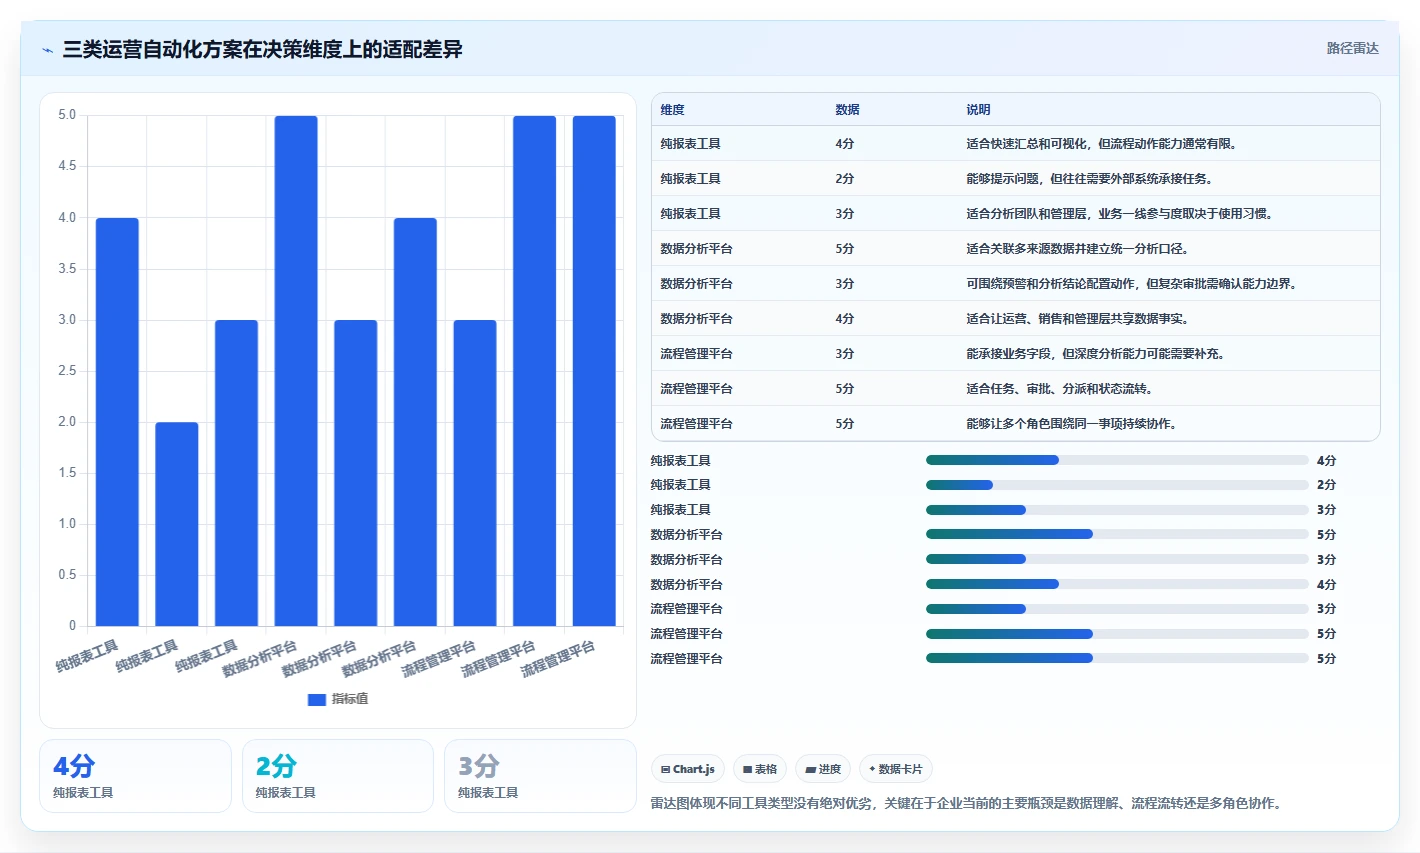Select the title 三类运营自动化方案在决策维度上的适配差异
This screenshot has height=853, width=1420.
(x=262, y=49)
